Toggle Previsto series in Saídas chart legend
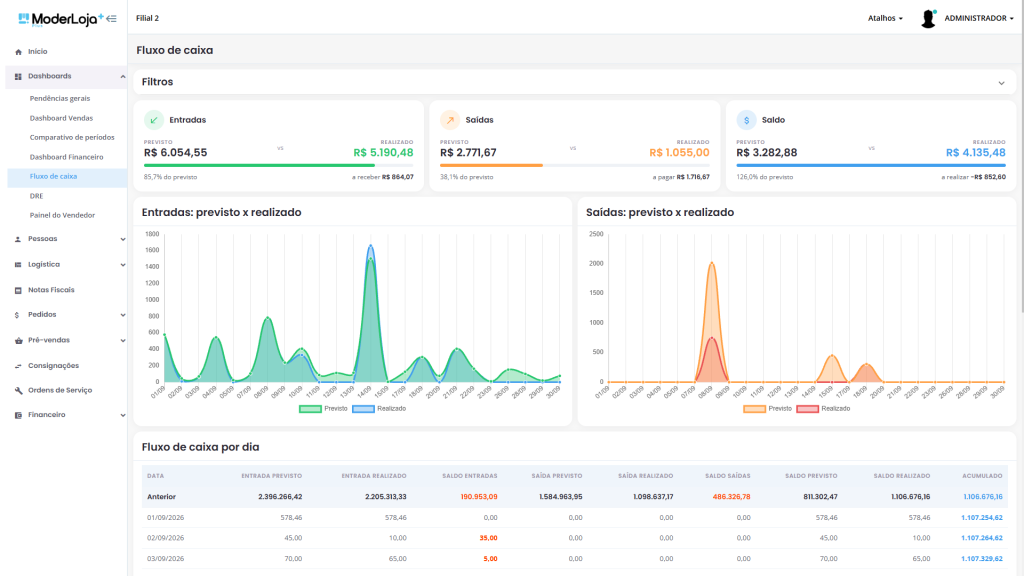The image size is (1024, 576). (x=767, y=409)
